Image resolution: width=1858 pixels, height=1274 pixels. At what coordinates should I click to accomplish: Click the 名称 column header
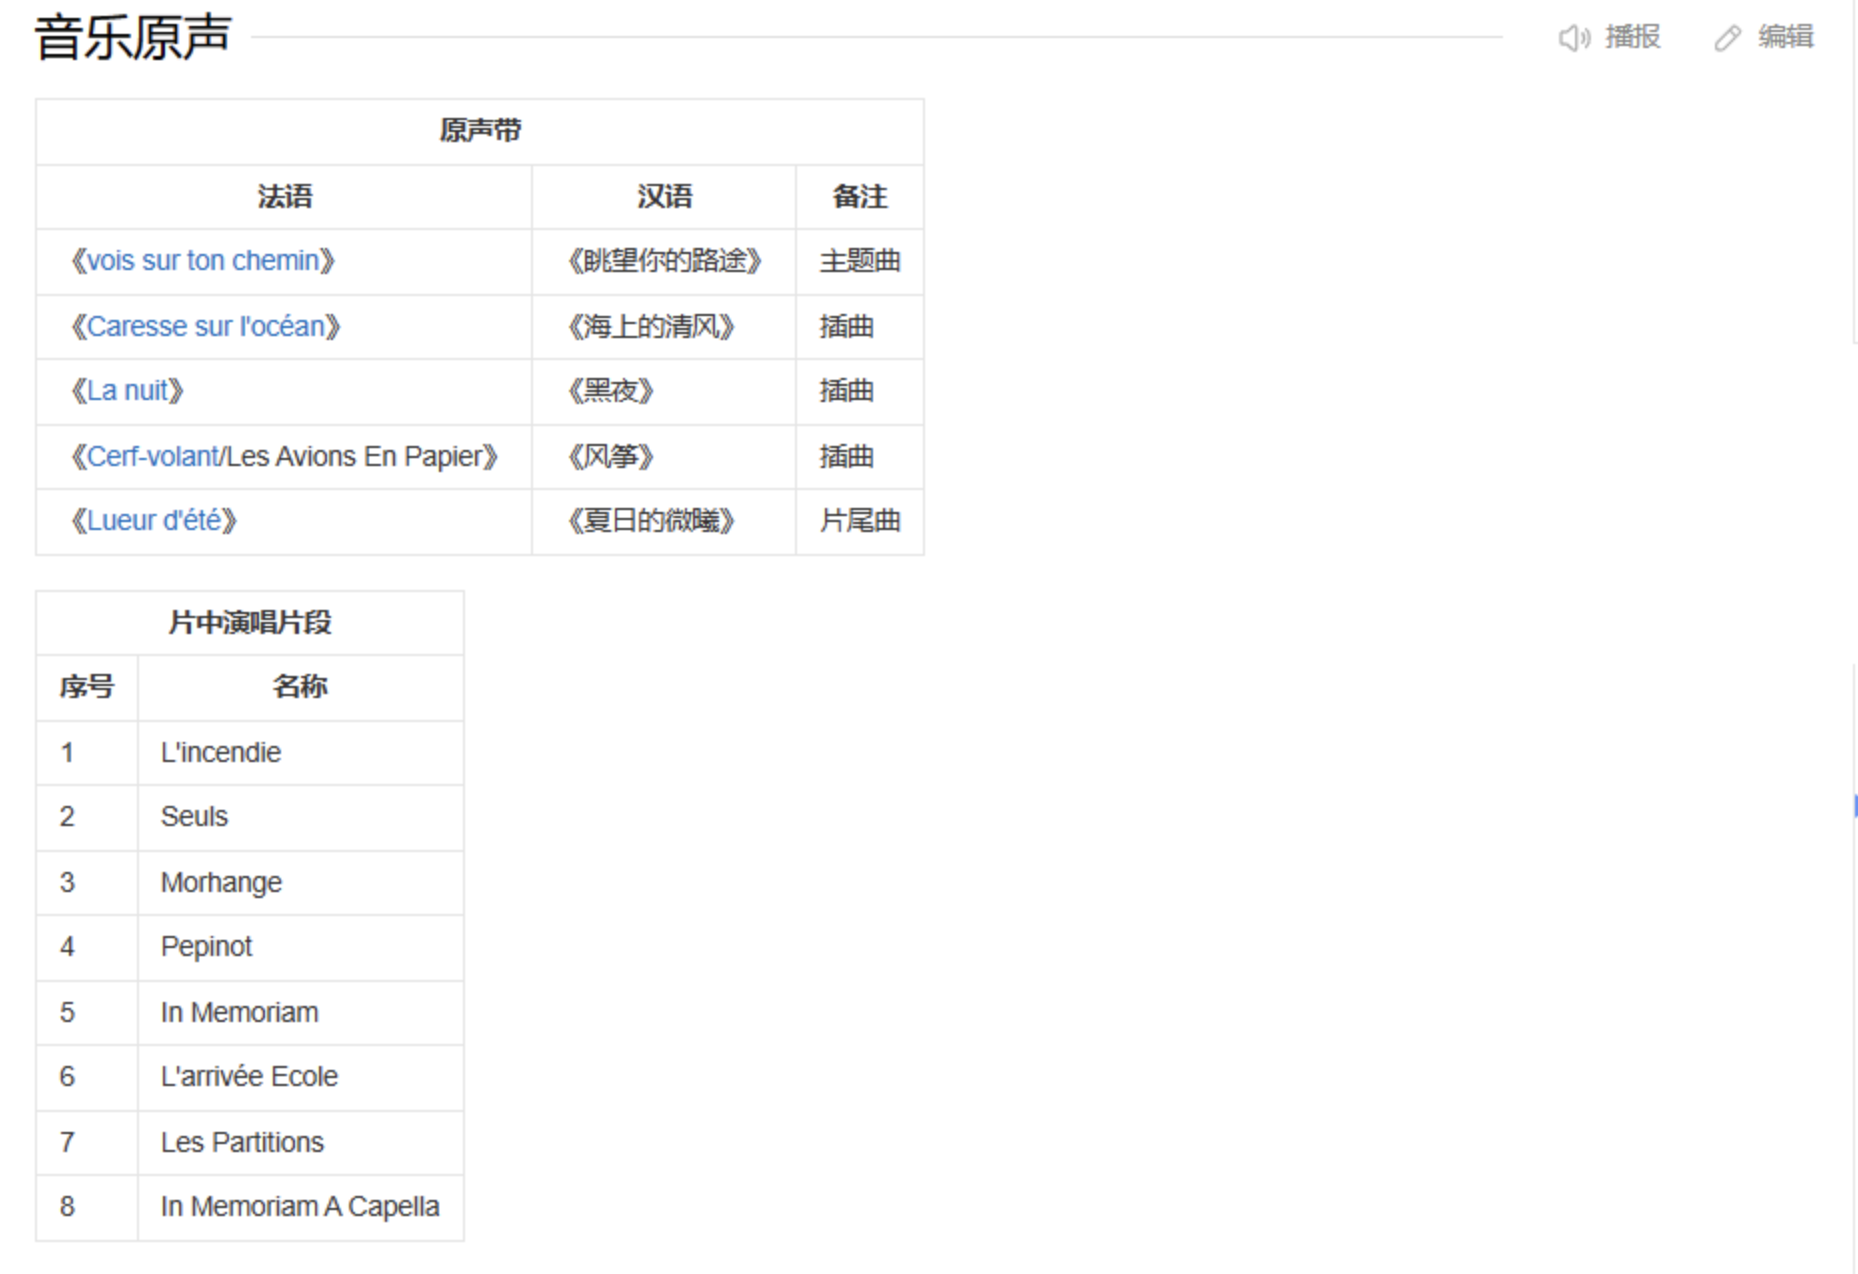pyautogui.click(x=300, y=687)
